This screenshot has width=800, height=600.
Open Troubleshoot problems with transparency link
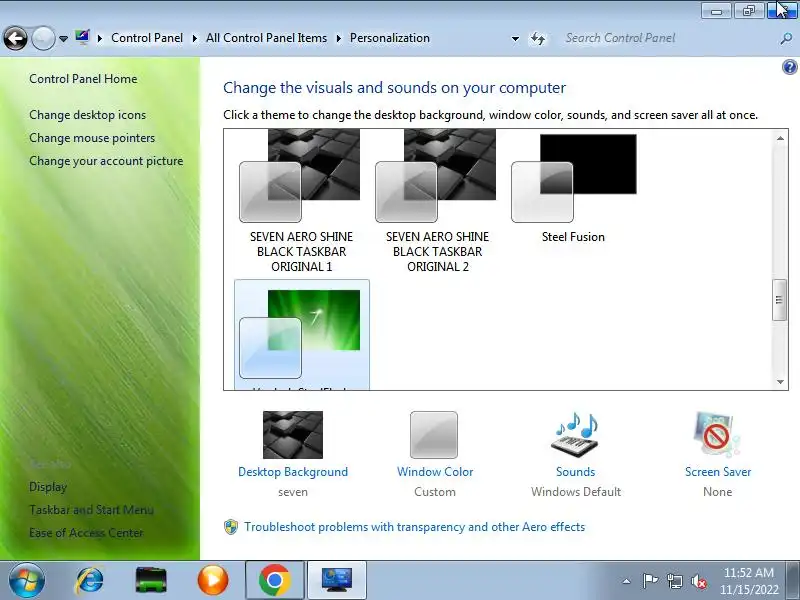[x=414, y=527]
